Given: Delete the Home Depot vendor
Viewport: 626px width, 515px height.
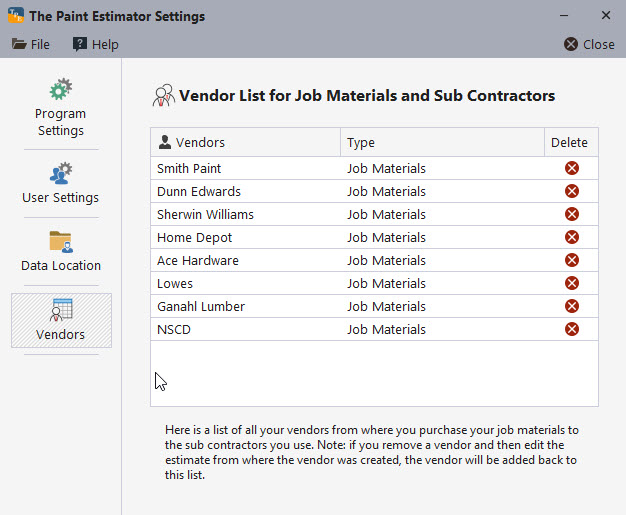Looking at the screenshot, I should click(x=572, y=237).
